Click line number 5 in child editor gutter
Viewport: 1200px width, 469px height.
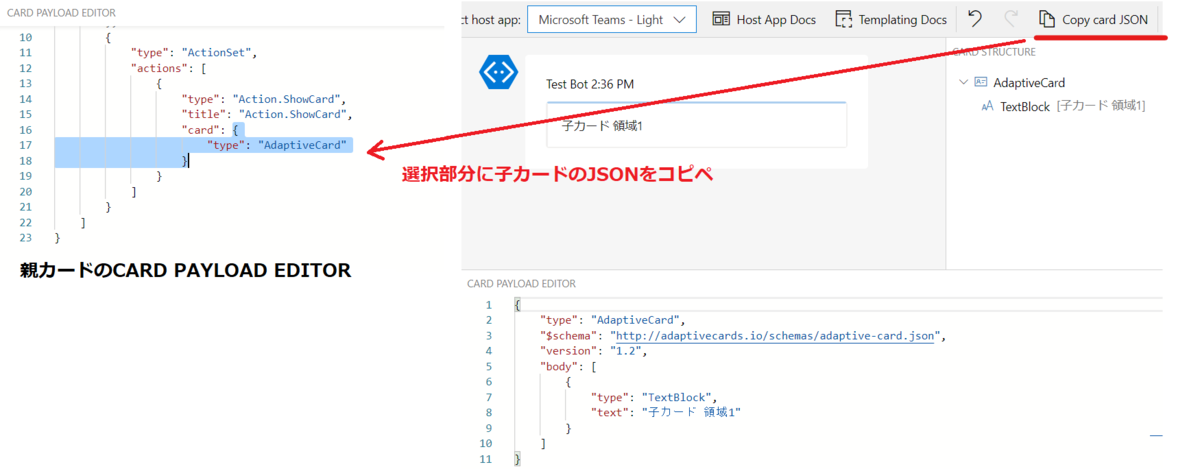point(487,367)
